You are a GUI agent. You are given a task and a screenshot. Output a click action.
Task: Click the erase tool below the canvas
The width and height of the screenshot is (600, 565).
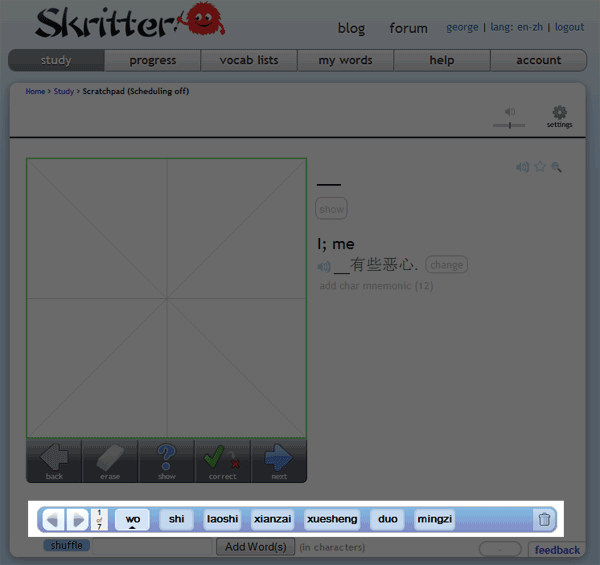[110, 461]
